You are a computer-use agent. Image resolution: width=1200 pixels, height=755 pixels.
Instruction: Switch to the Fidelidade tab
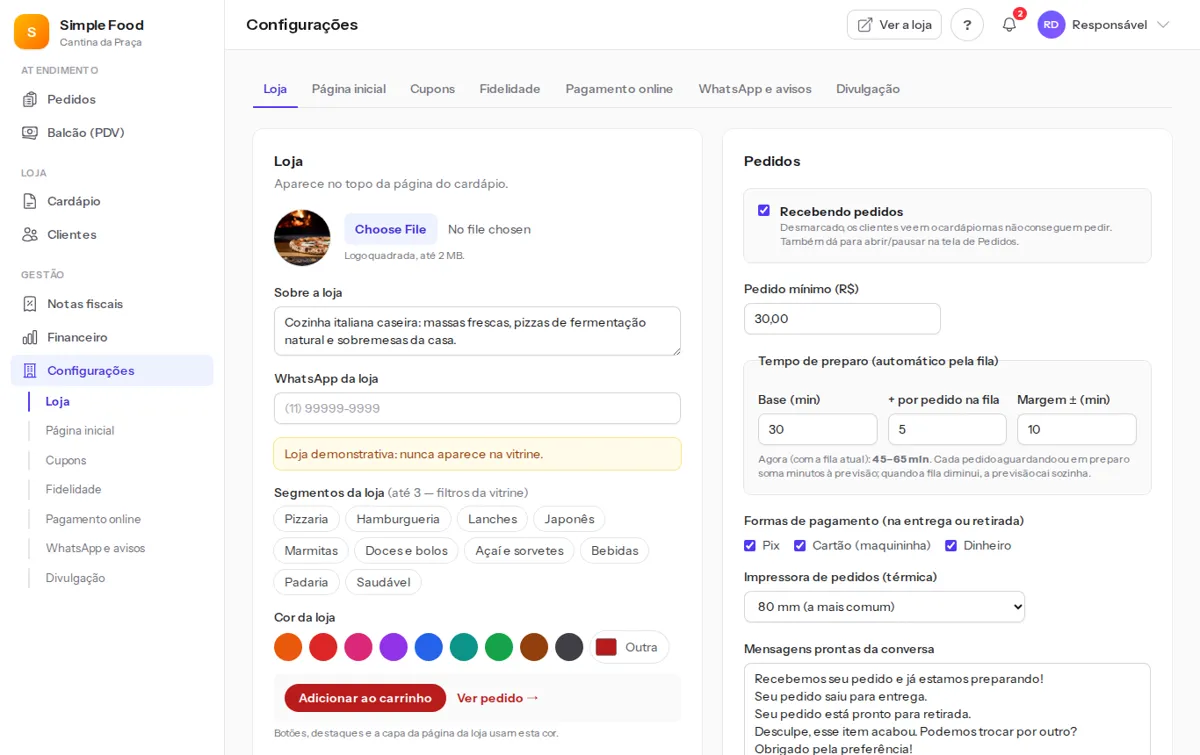point(510,89)
